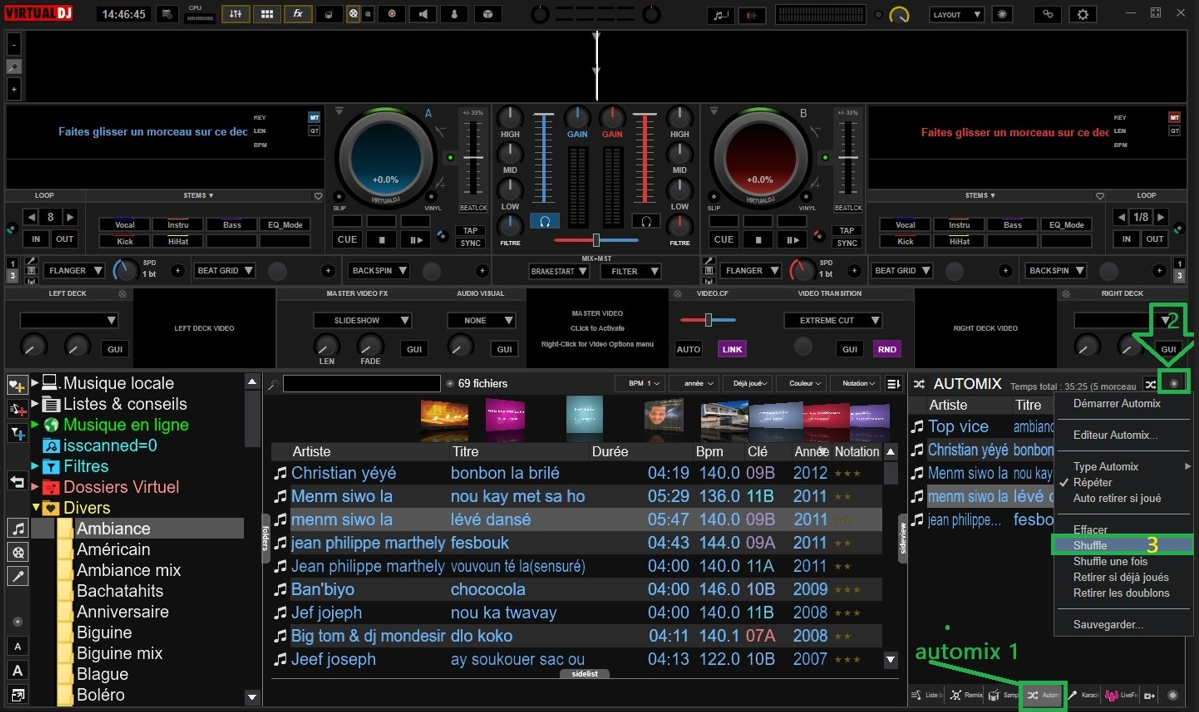Click the video crossfader slider handle
Screen dimensions: 1199x712
pyautogui.click(x=708, y=320)
